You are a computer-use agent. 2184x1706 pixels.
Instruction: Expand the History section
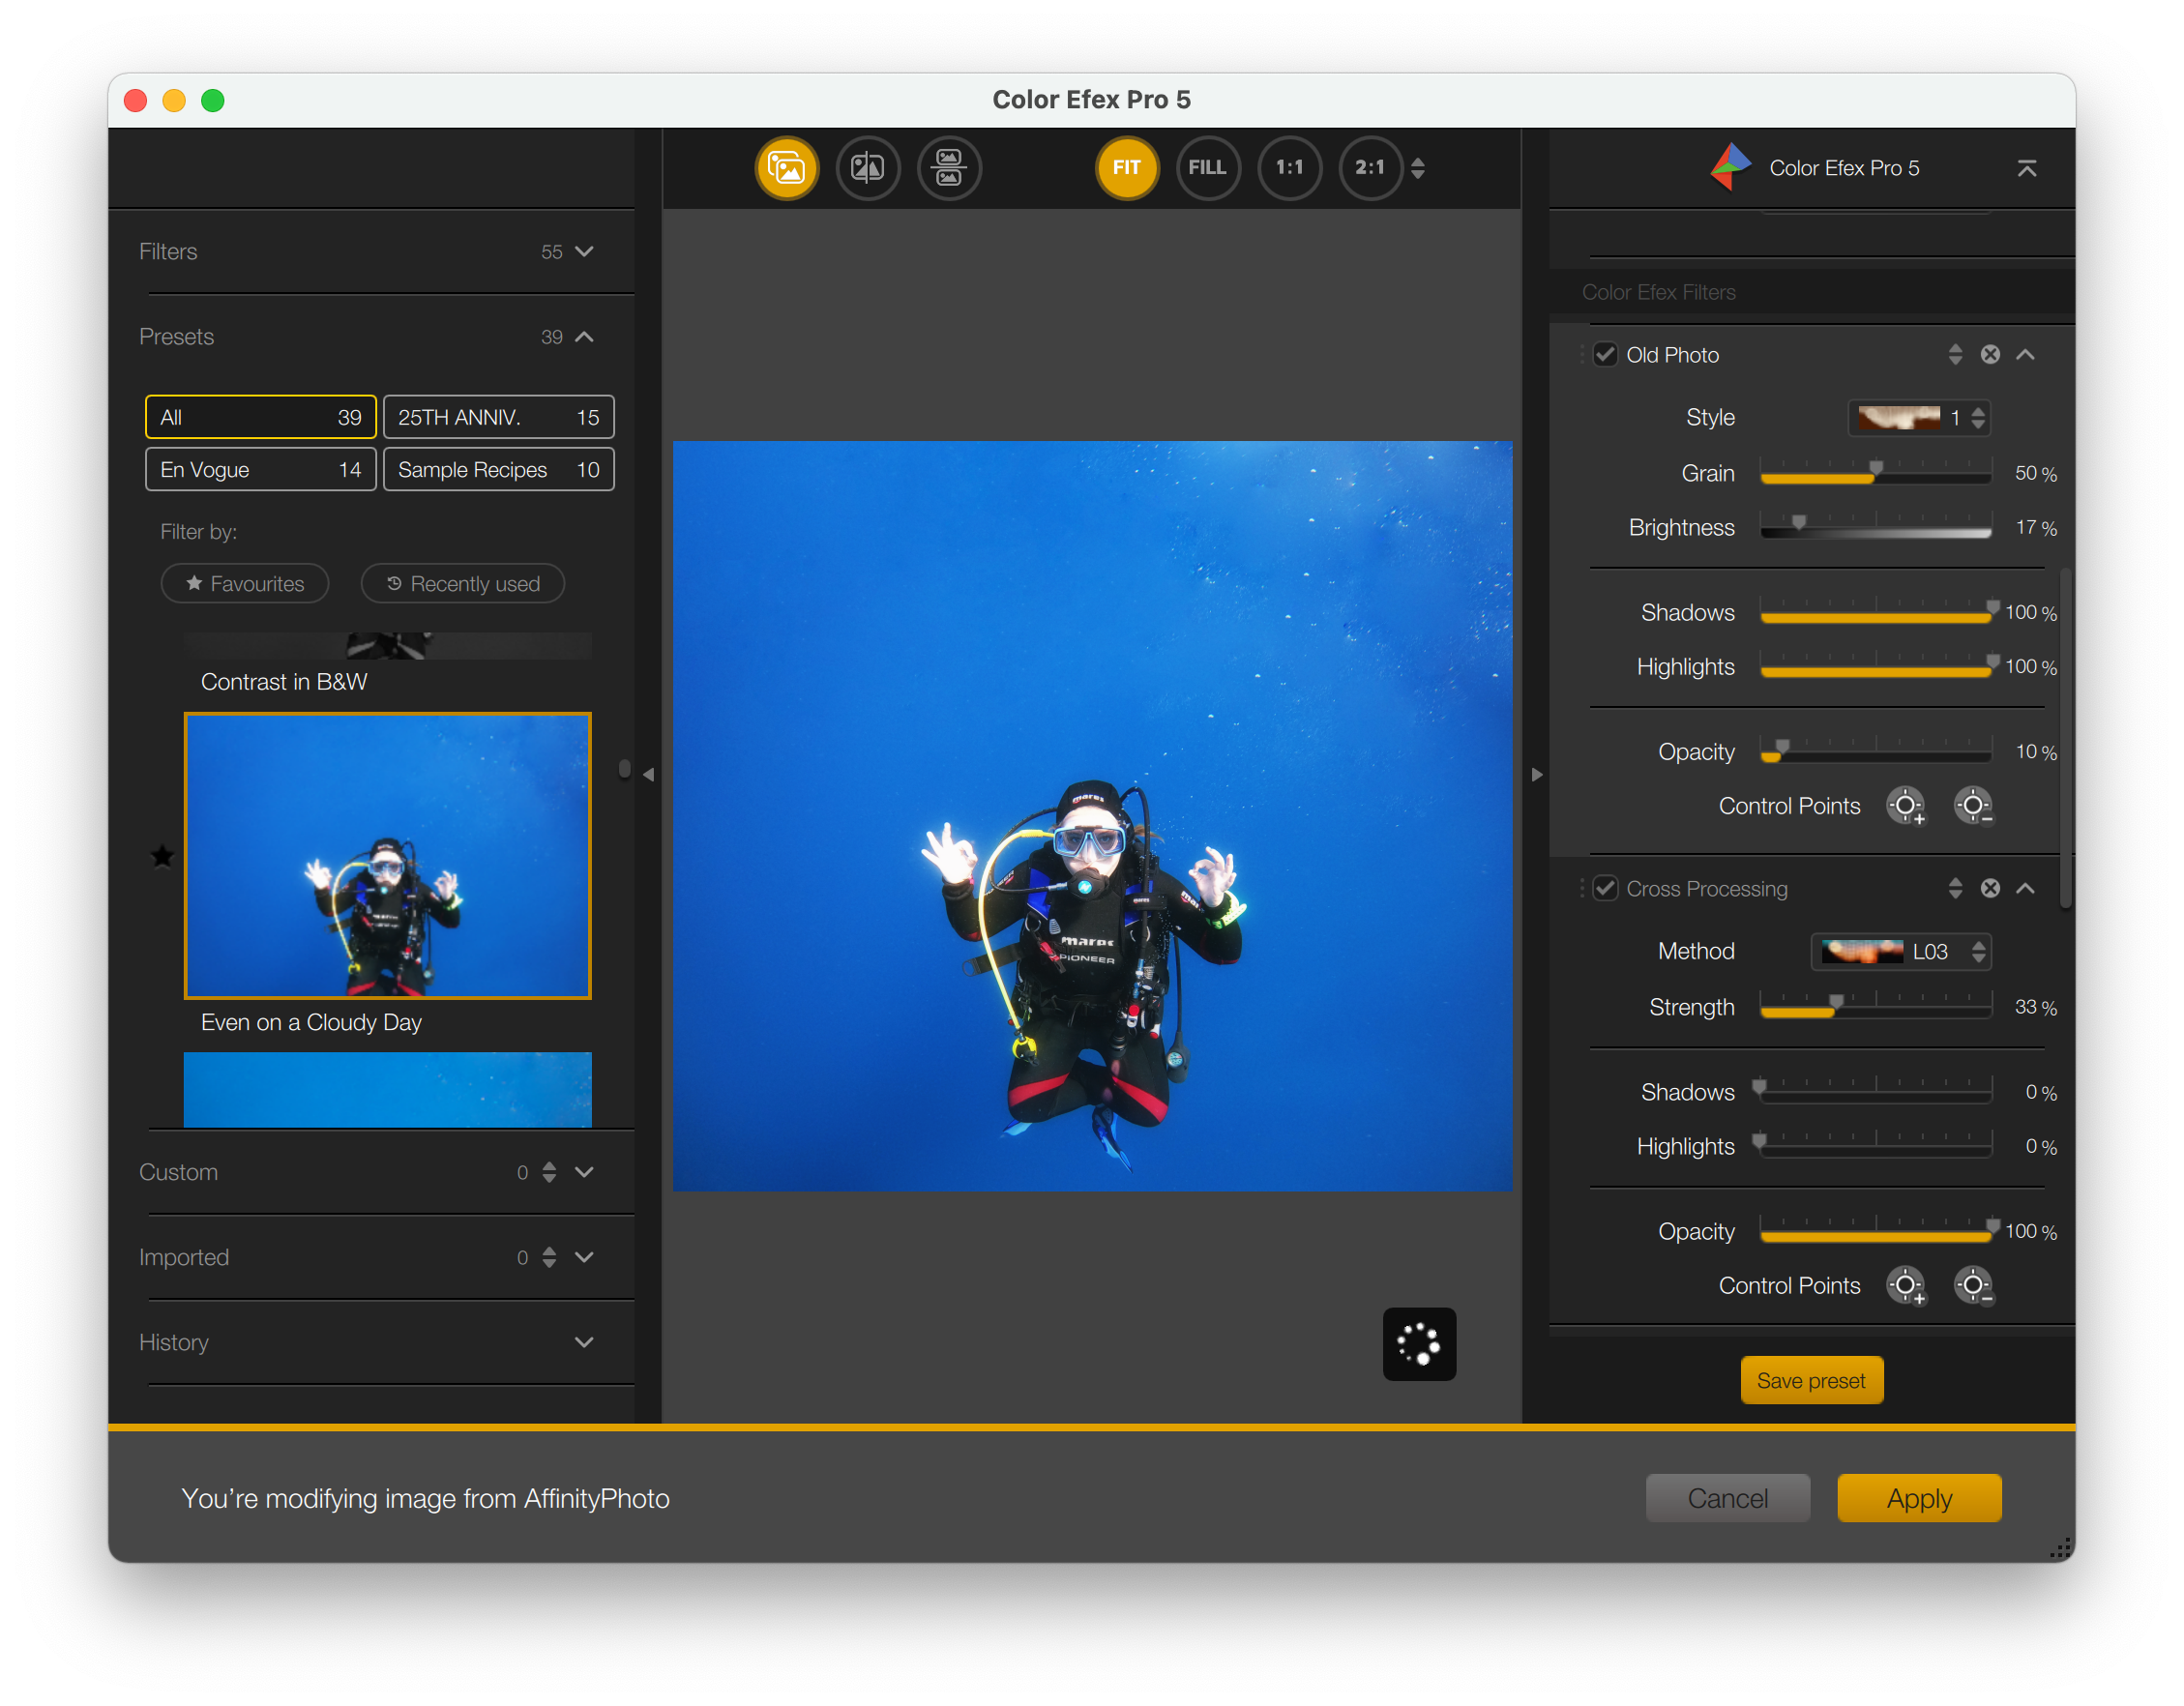pos(584,1342)
